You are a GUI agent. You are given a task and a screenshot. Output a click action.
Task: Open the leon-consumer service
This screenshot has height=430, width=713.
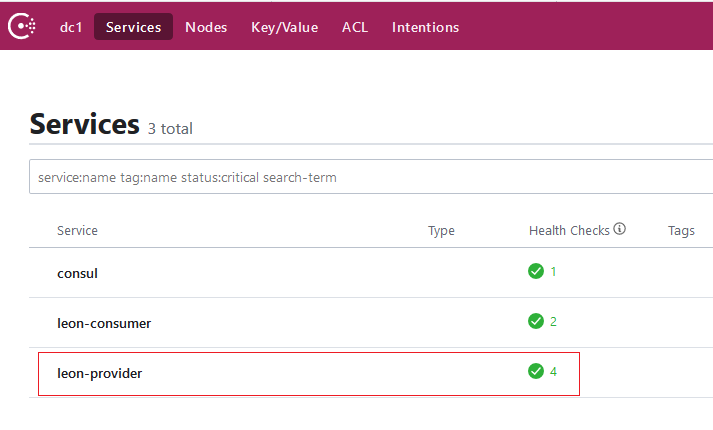[x=104, y=323]
